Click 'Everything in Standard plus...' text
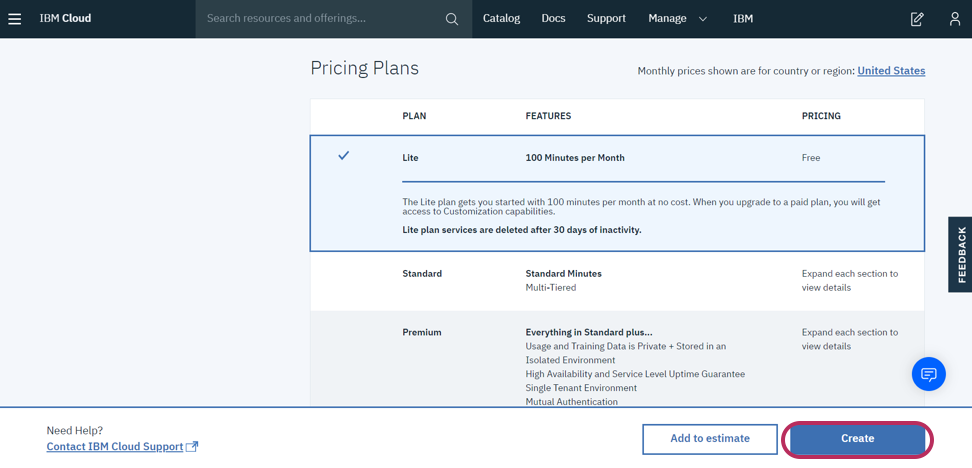The height and width of the screenshot is (468, 972). pyautogui.click(x=589, y=332)
